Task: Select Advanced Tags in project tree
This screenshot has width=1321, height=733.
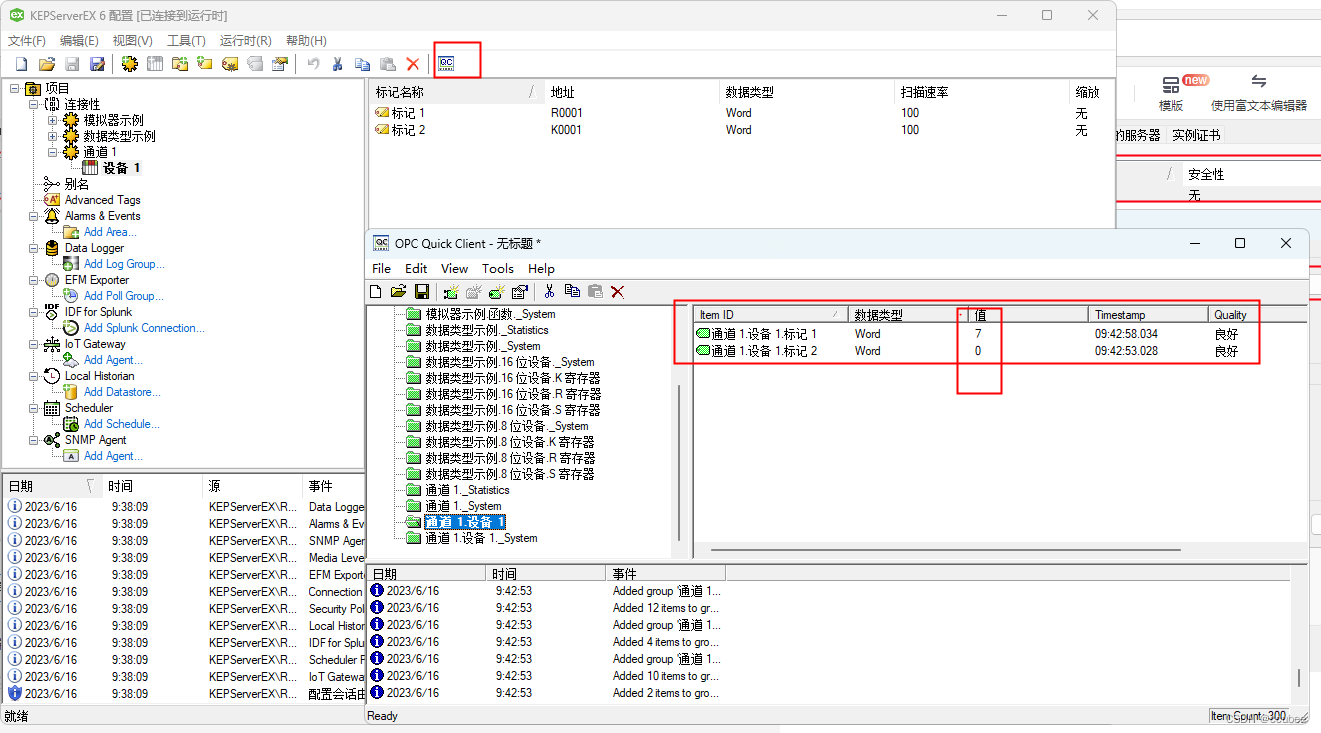Action: coord(103,200)
